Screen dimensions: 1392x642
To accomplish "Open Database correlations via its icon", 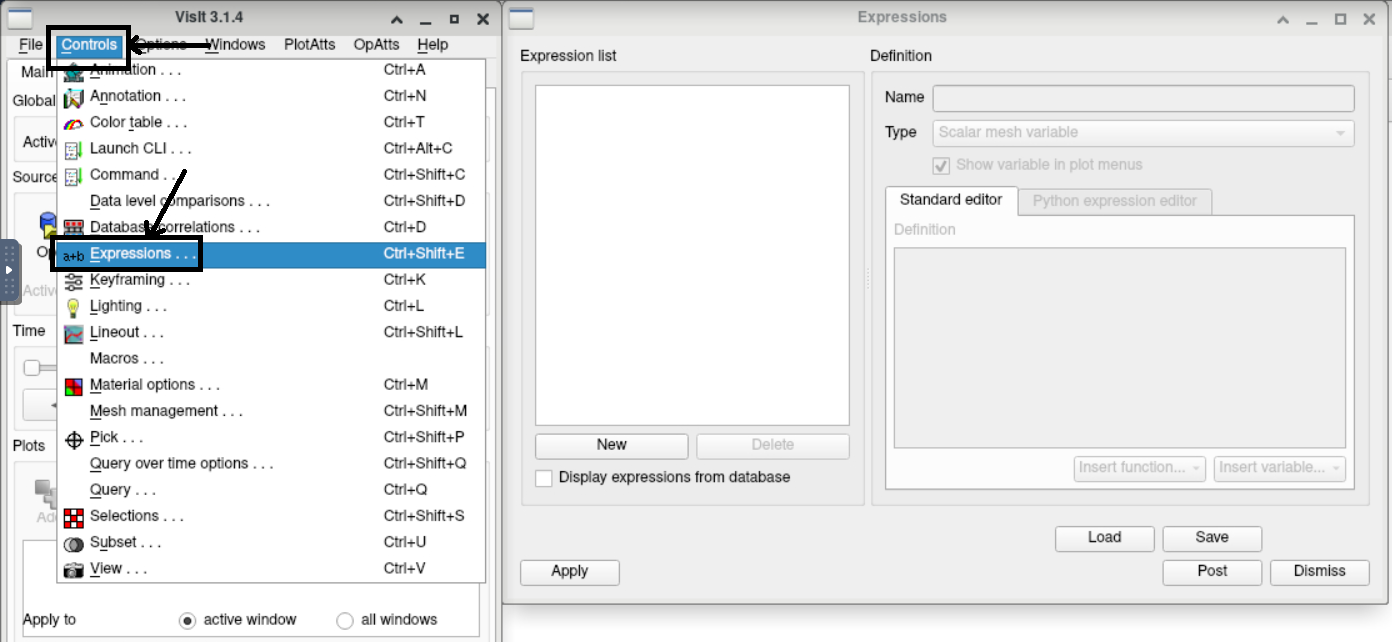I will point(74,228).
